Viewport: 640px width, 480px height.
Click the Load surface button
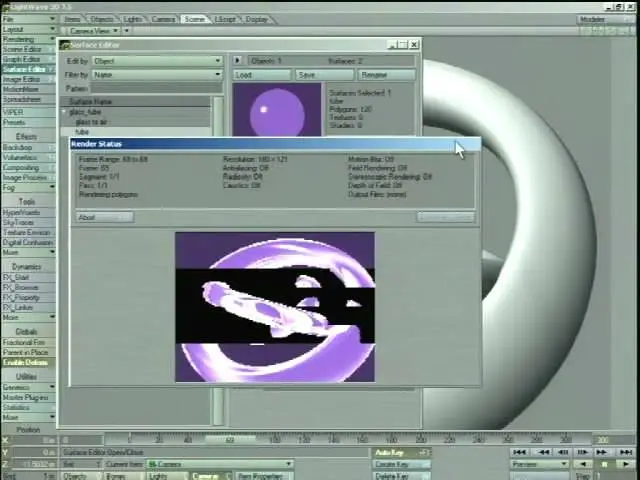[x=262, y=75]
